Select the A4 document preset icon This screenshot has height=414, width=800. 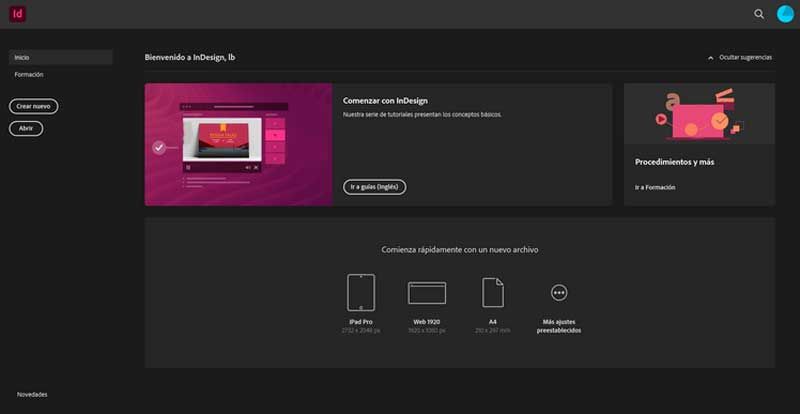tap(493, 293)
